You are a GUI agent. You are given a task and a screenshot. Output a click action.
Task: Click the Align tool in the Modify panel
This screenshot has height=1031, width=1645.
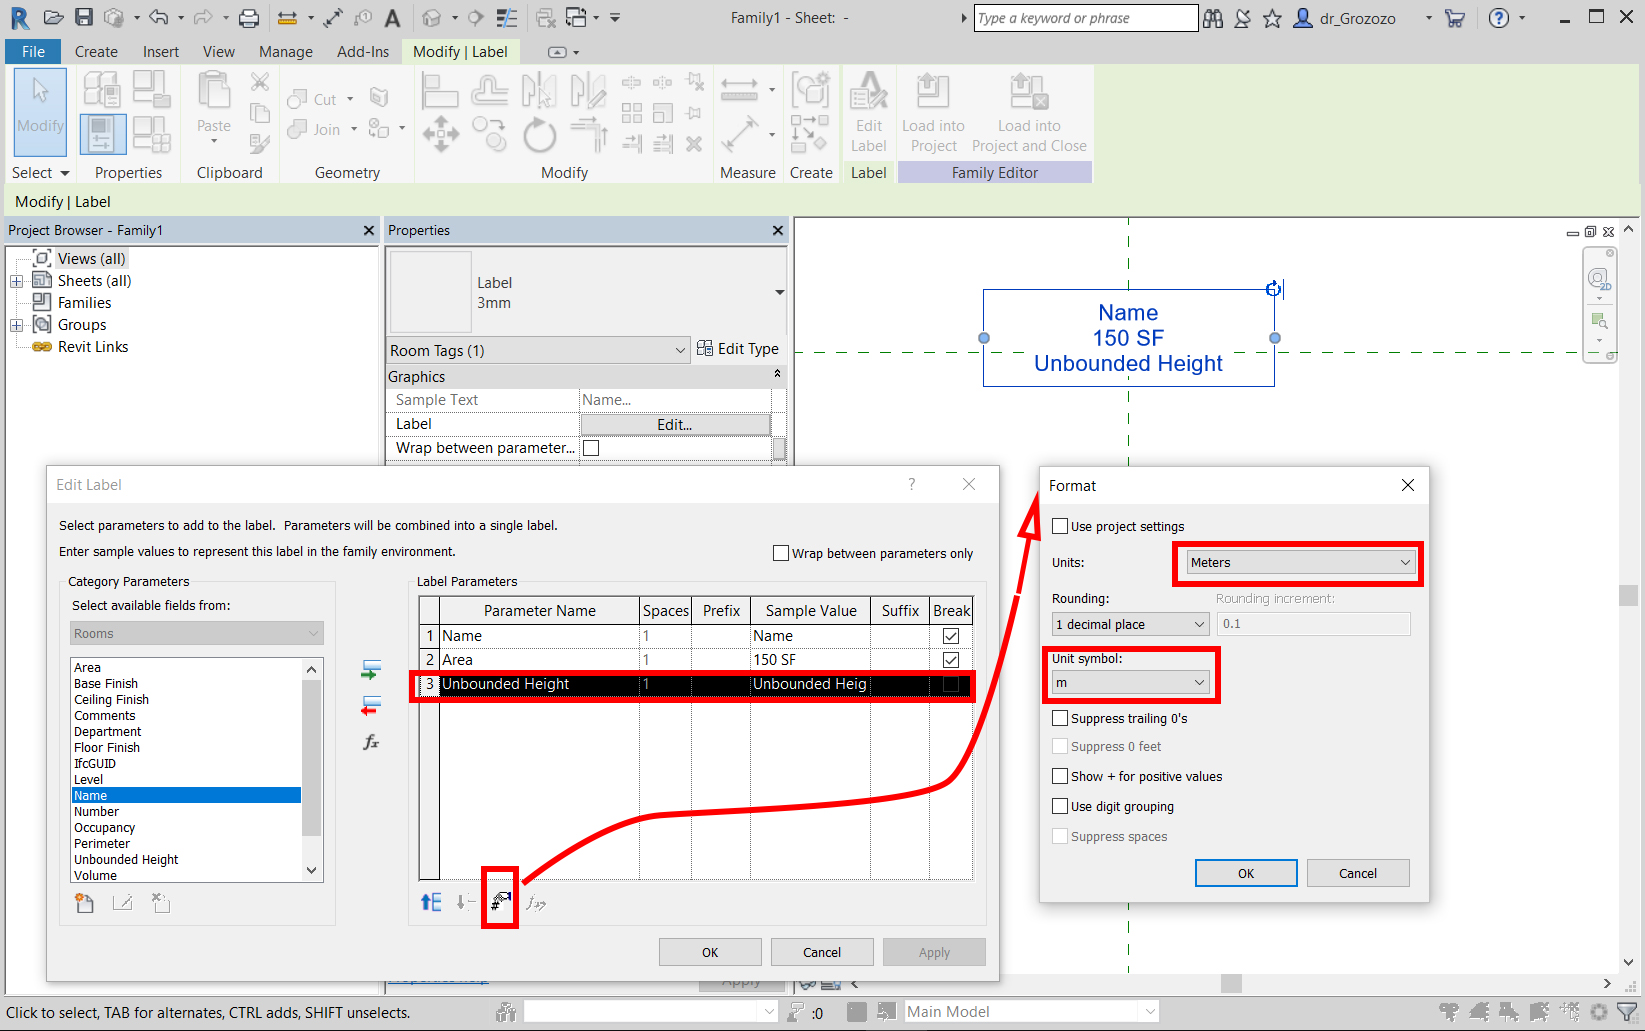click(440, 90)
